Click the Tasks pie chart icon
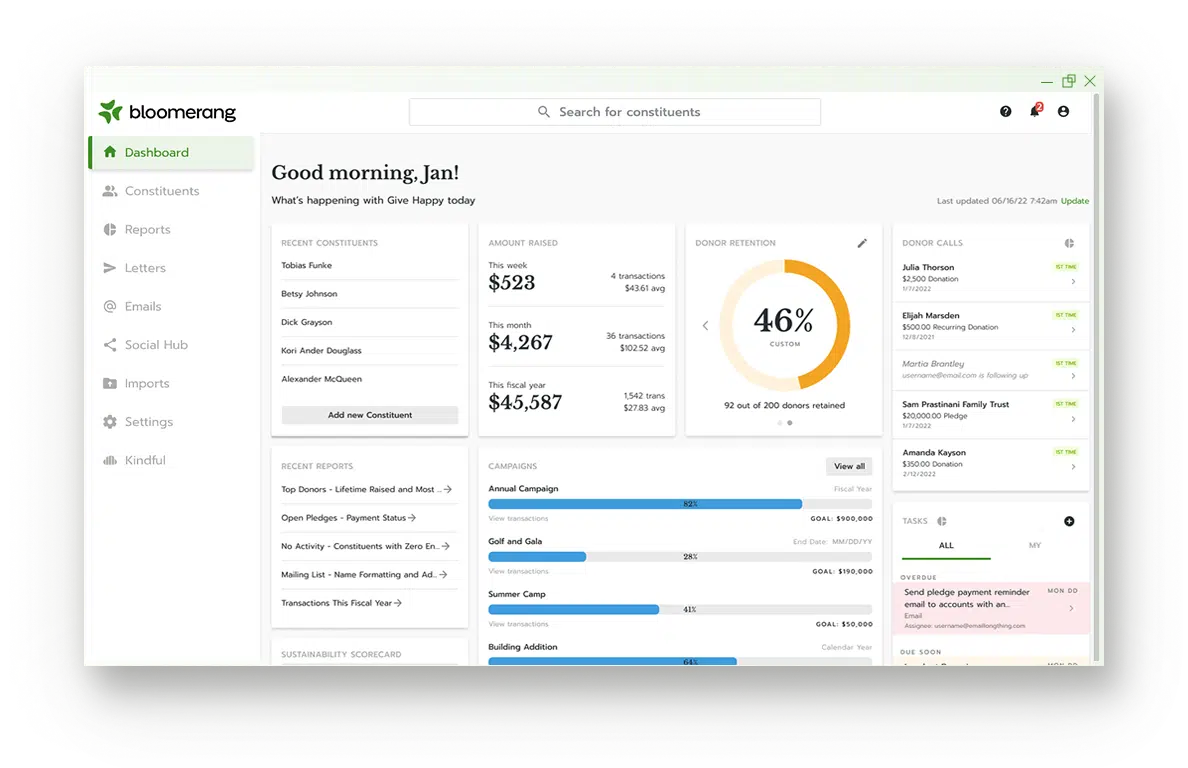Image resolution: width=1188 pixels, height=768 pixels. coord(942,521)
